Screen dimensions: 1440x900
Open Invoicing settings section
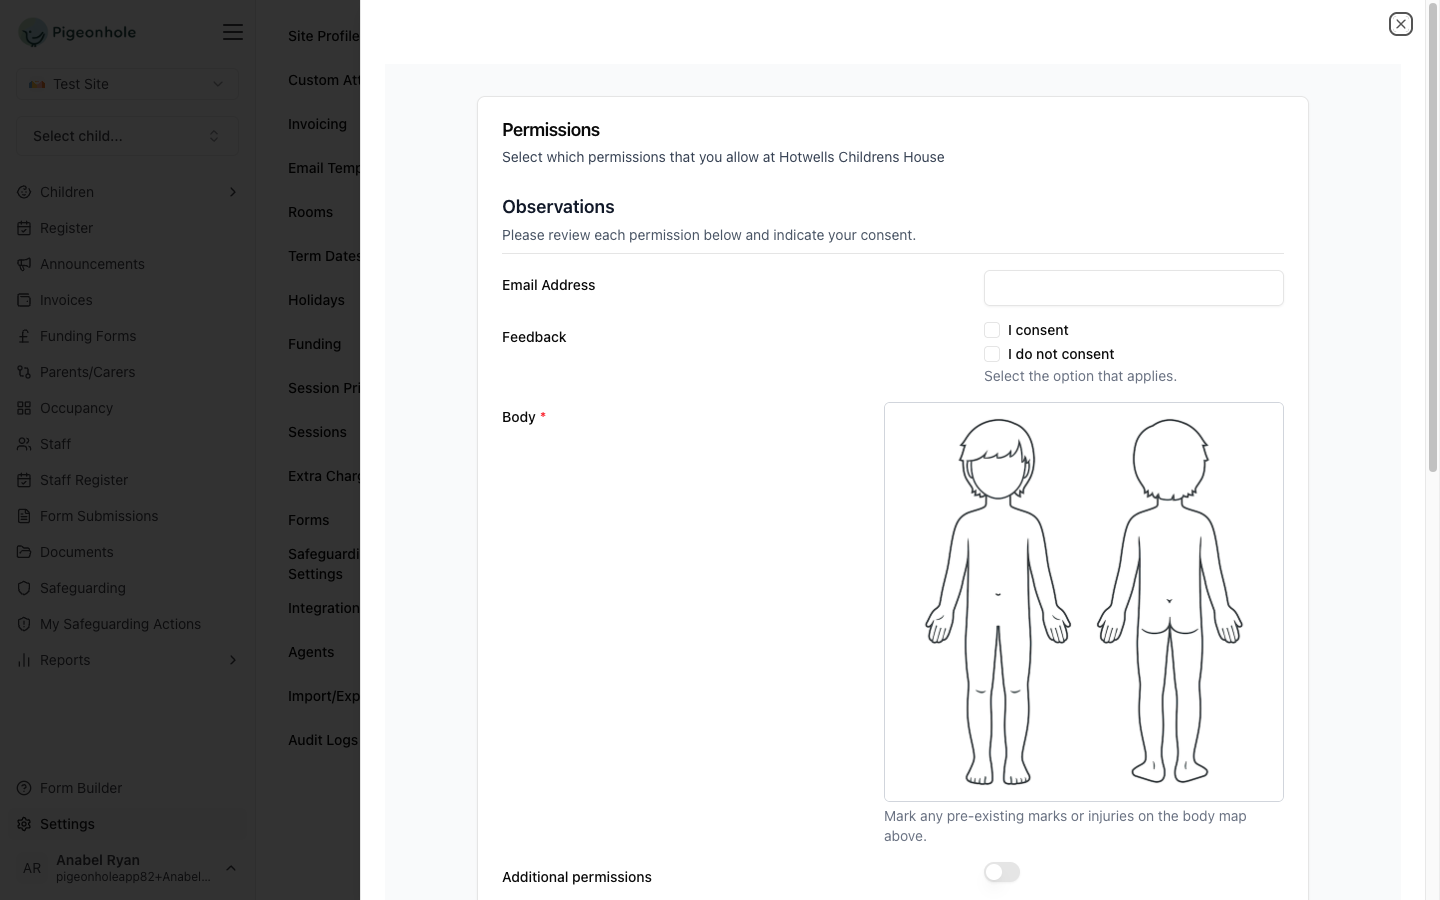point(317,124)
